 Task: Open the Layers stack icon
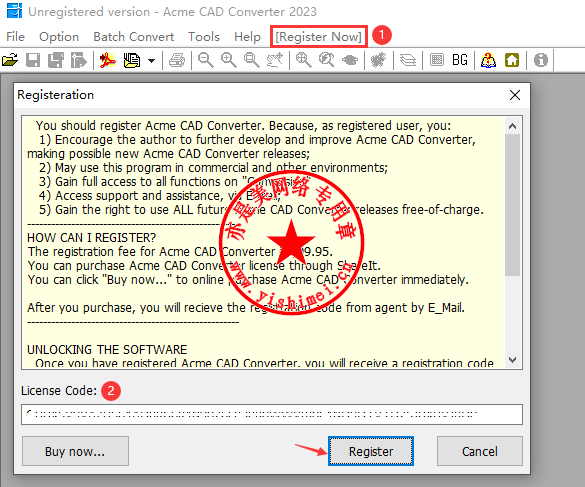pyautogui.click(x=408, y=60)
